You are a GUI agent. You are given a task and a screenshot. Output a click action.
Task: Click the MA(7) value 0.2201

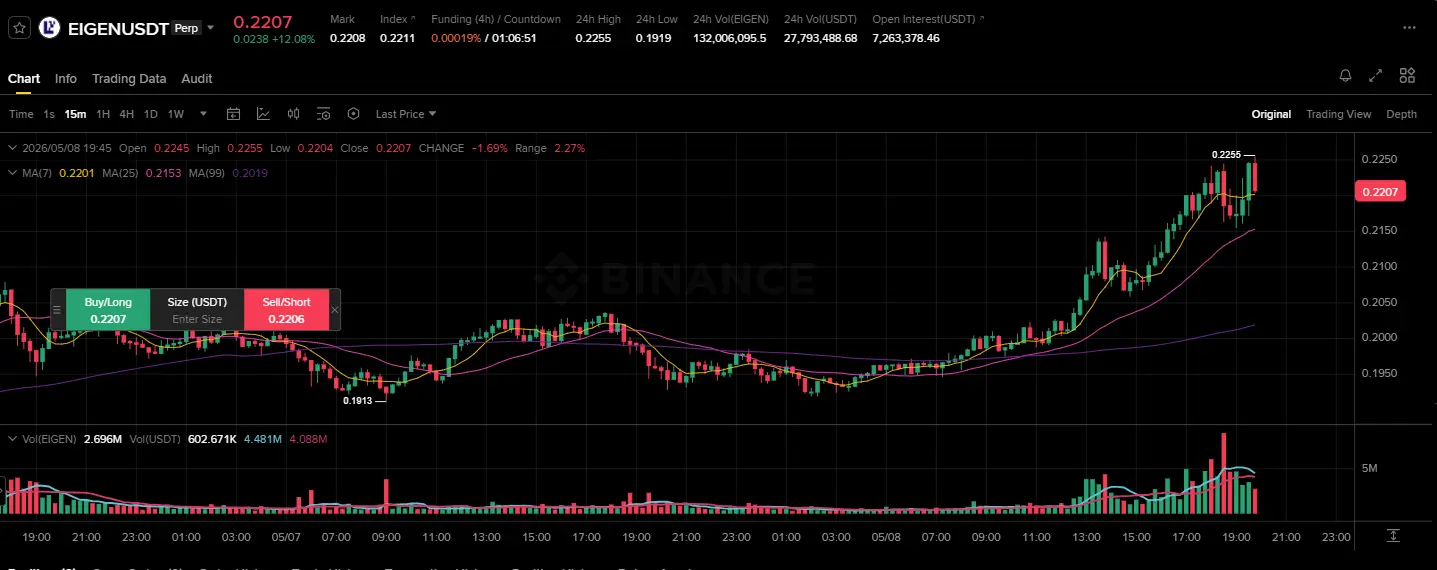tap(76, 173)
